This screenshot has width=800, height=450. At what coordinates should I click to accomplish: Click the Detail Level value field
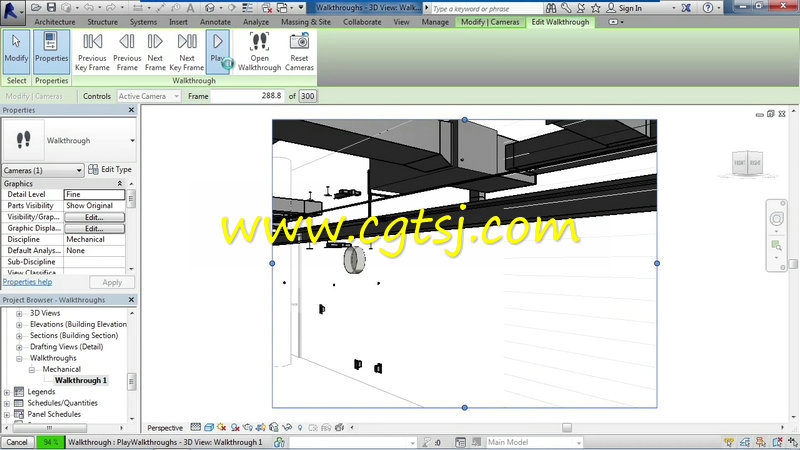point(94,194)
